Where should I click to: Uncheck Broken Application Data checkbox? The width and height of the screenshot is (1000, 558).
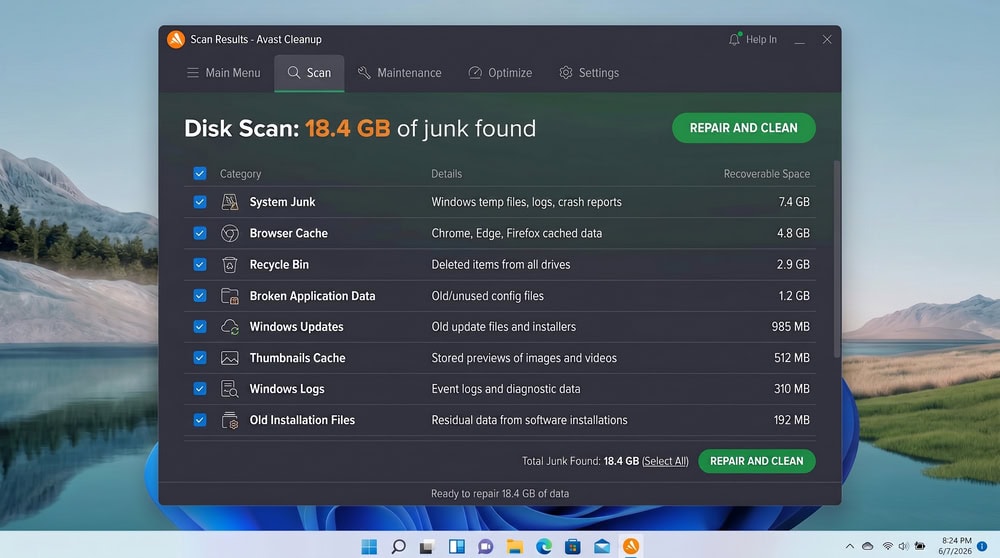(x=200, y=296)
